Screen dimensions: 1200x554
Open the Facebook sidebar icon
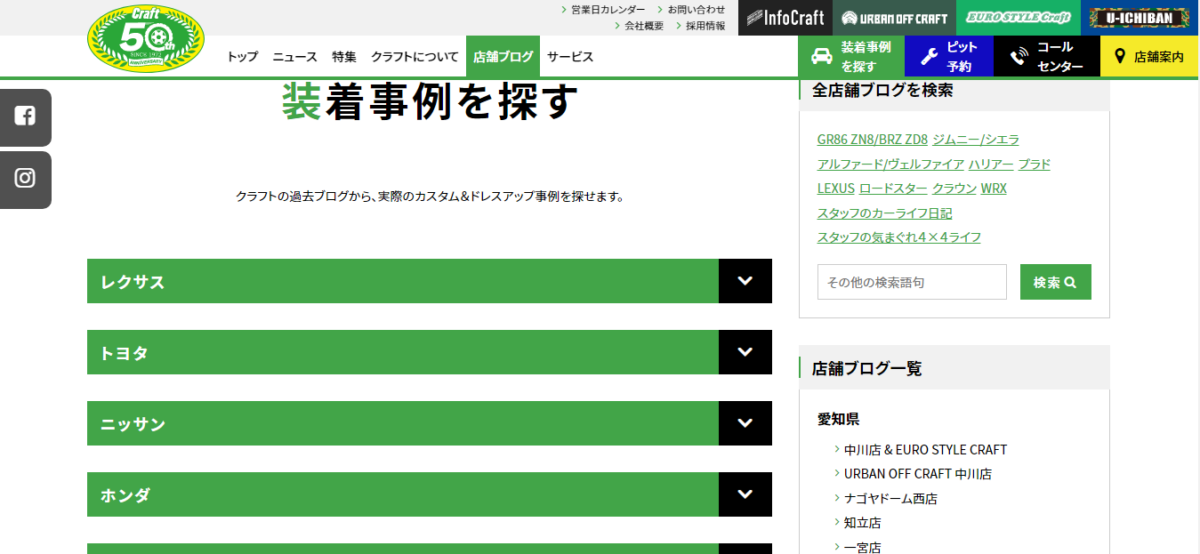[25, 116]
